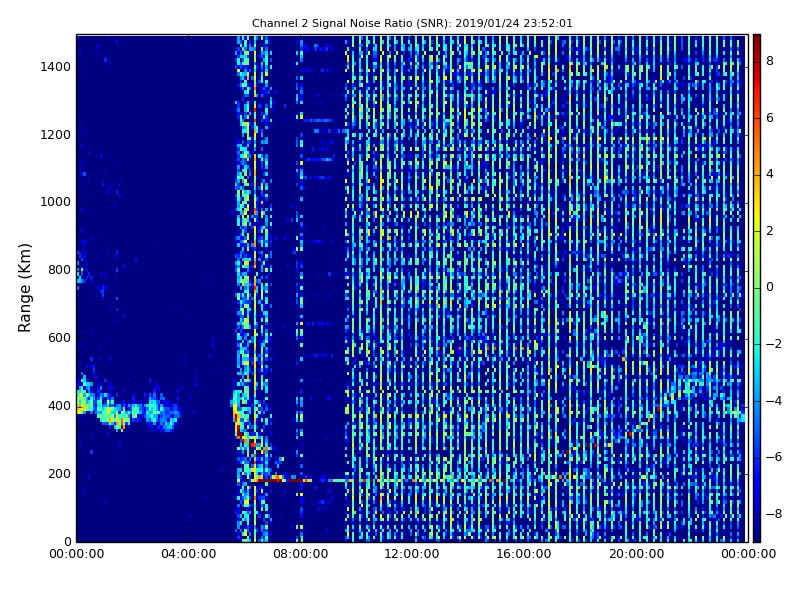Image resolution: width=800 pixels, height=600 pixels.
Task: Click the 600 range tick label
Action: tap(59, 338)
